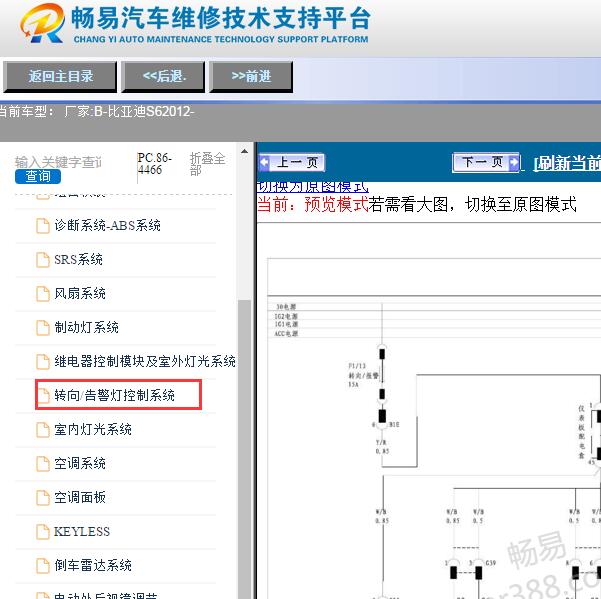Open the 制动灯系统 entry
Screen dimensions: 601x599
pyautogui.click(x=86, y=327)
